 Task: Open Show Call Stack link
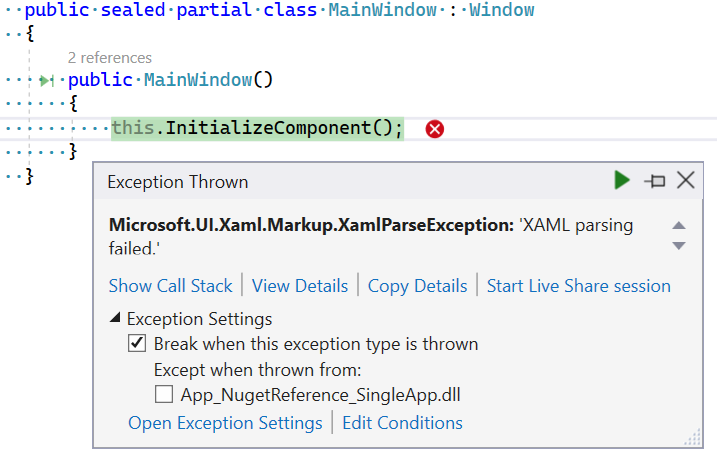point(170,286)
